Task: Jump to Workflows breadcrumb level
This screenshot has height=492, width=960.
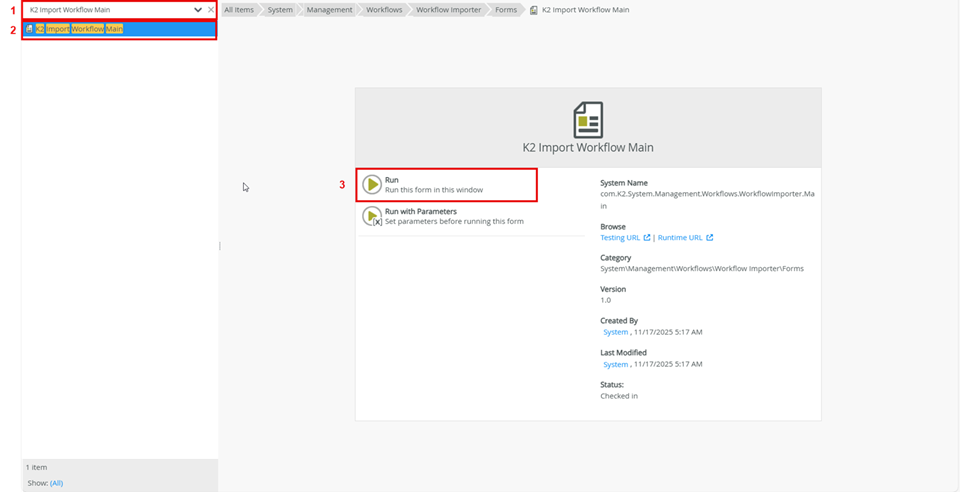Action: click(x=384, y=10)
